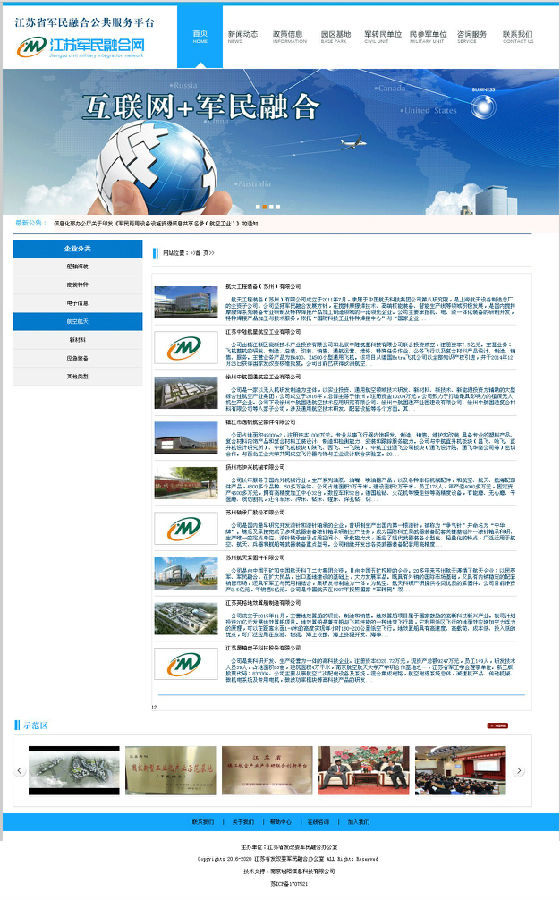Click the 首页 breadcrumb link
Viewport: 560px width, 900px height.
(205, 253)
